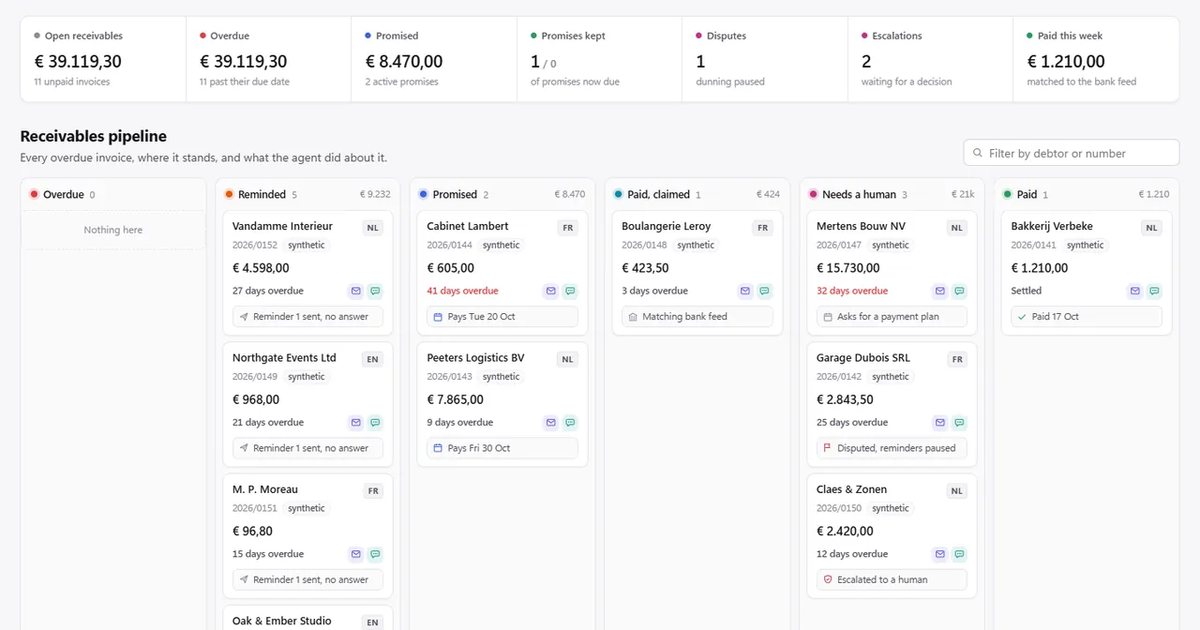Open the Cabinet Lambert invoice name
The height and width of the screenshot is (630, 1200).
point(467,226)
